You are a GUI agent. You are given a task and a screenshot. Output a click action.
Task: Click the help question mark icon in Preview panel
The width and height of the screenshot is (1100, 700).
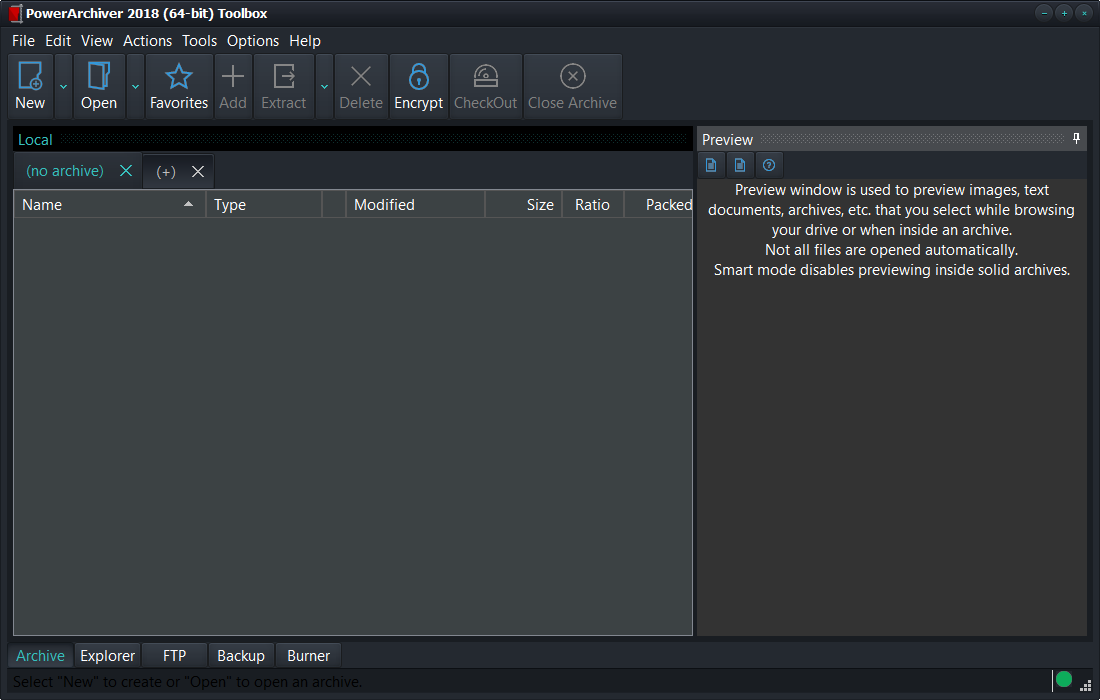pos(769,166)
